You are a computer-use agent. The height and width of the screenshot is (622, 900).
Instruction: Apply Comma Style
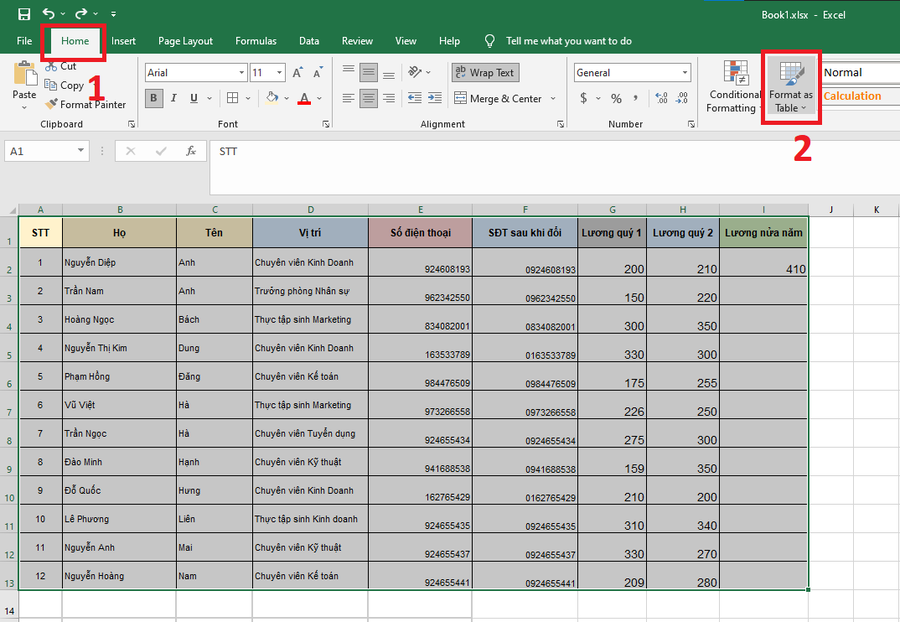[x=636, y=98]
